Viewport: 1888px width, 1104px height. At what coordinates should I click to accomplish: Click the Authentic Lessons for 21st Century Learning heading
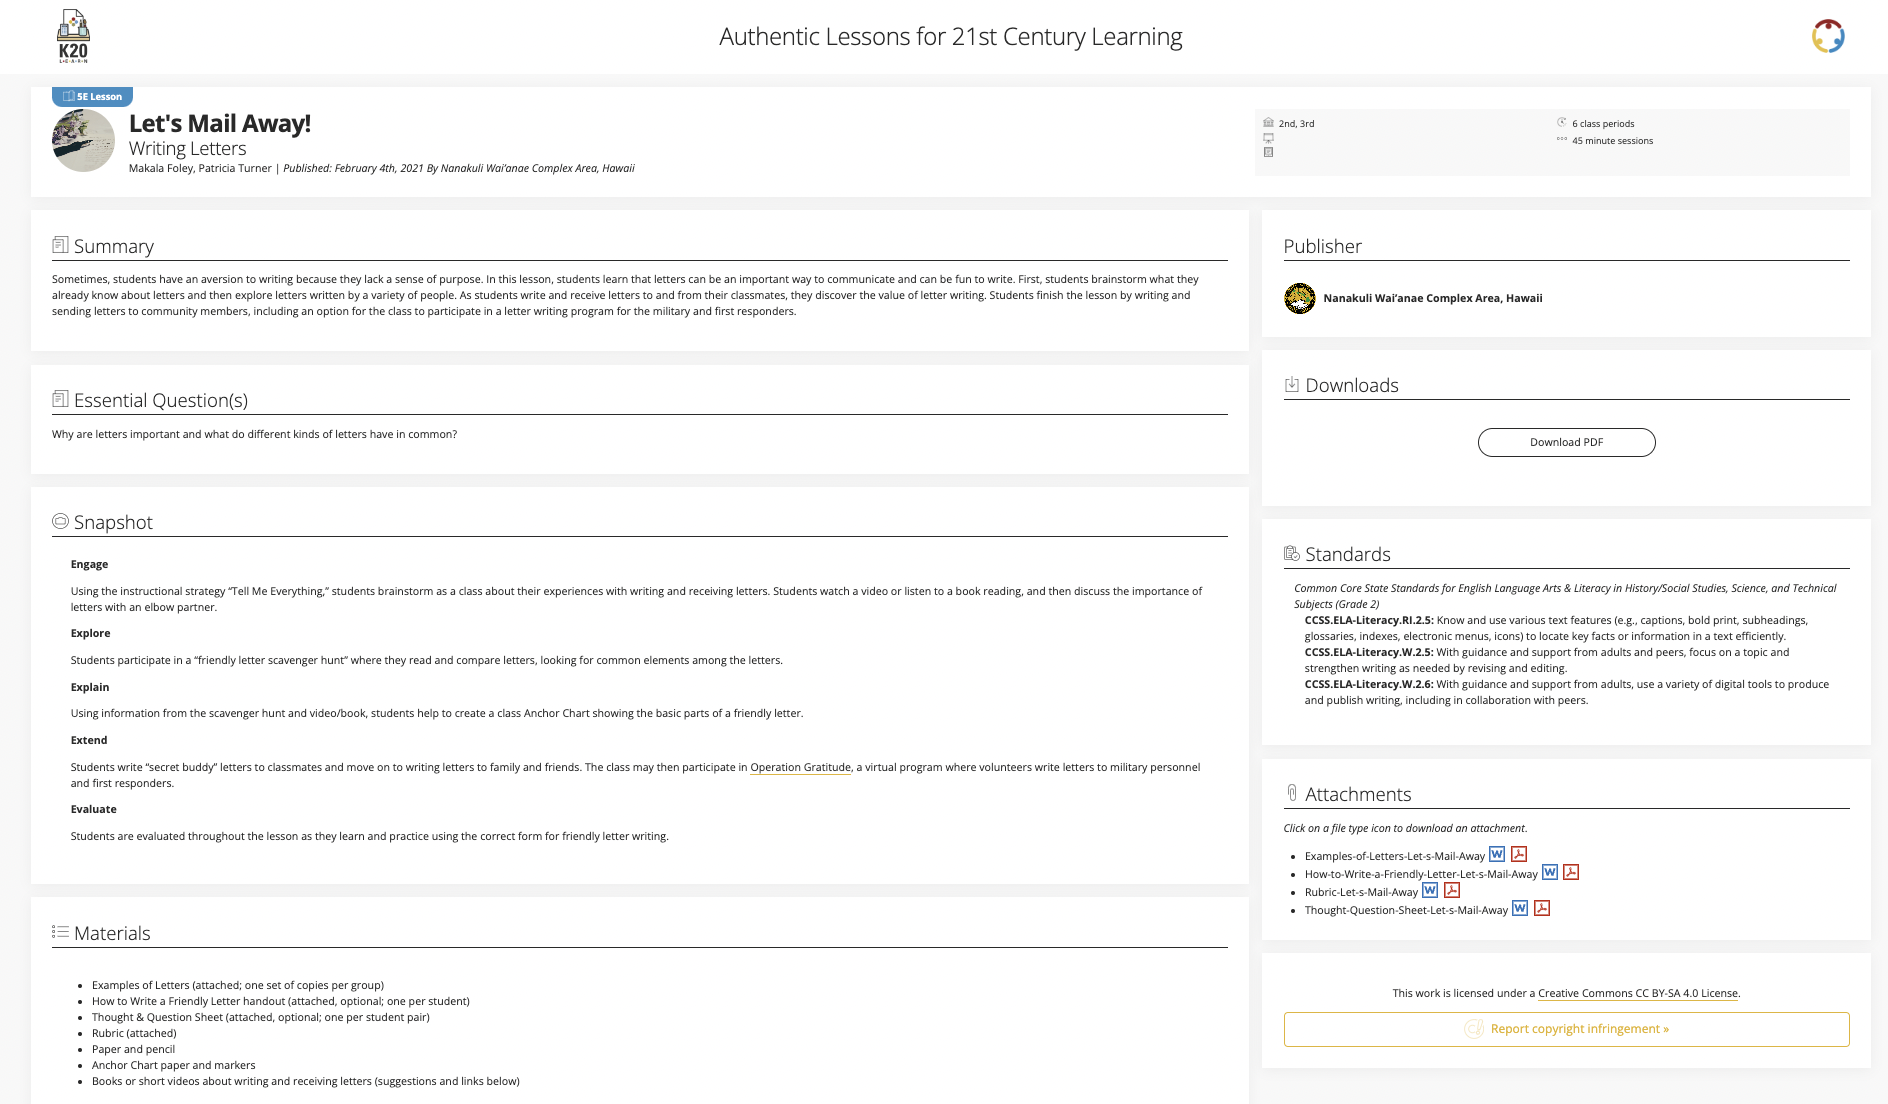coord(951,37)
